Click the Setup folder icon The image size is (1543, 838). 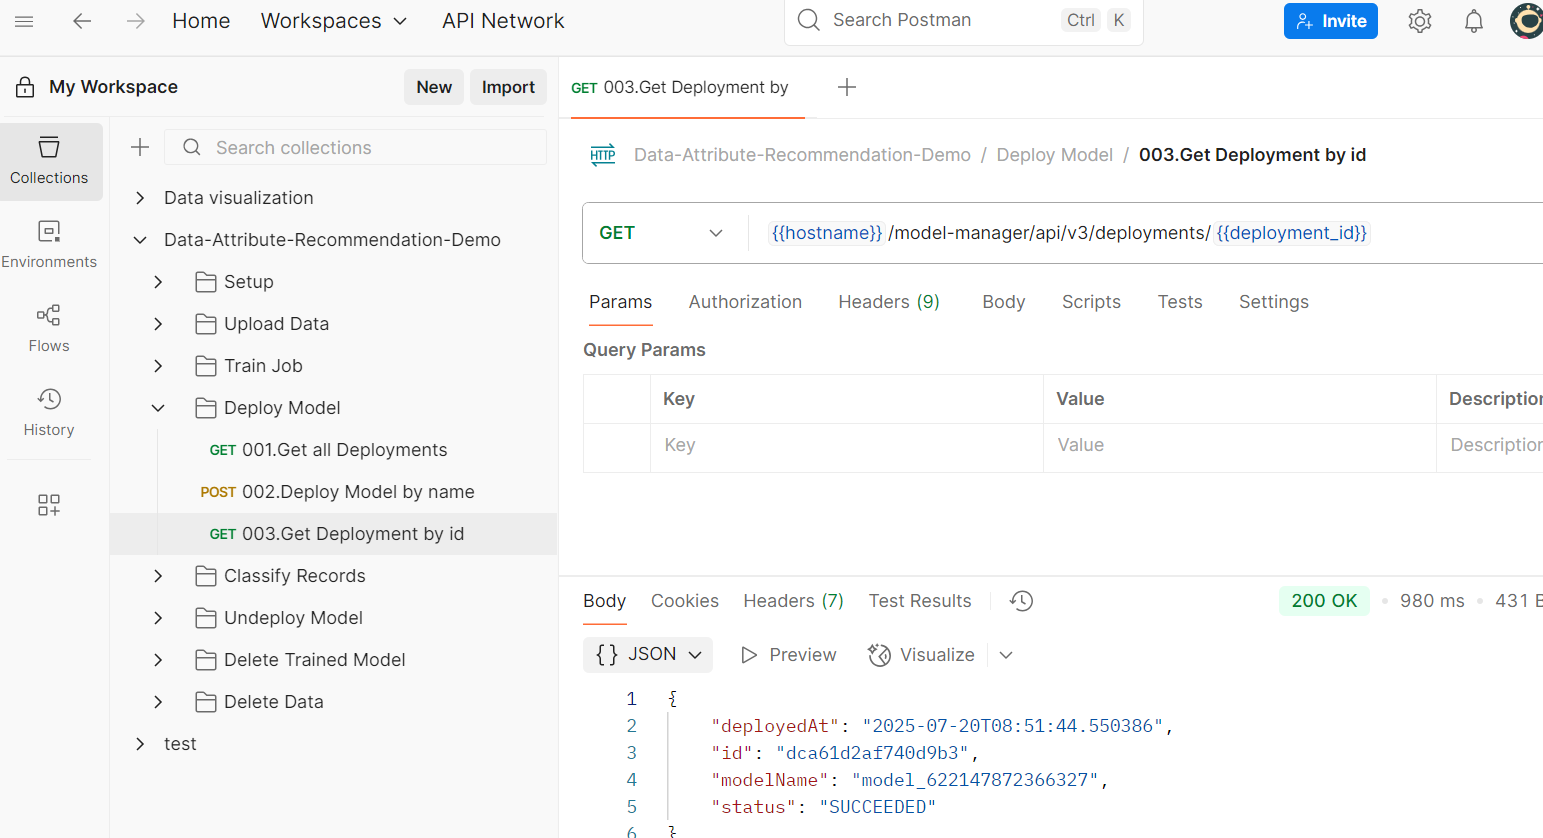(206, 282)
